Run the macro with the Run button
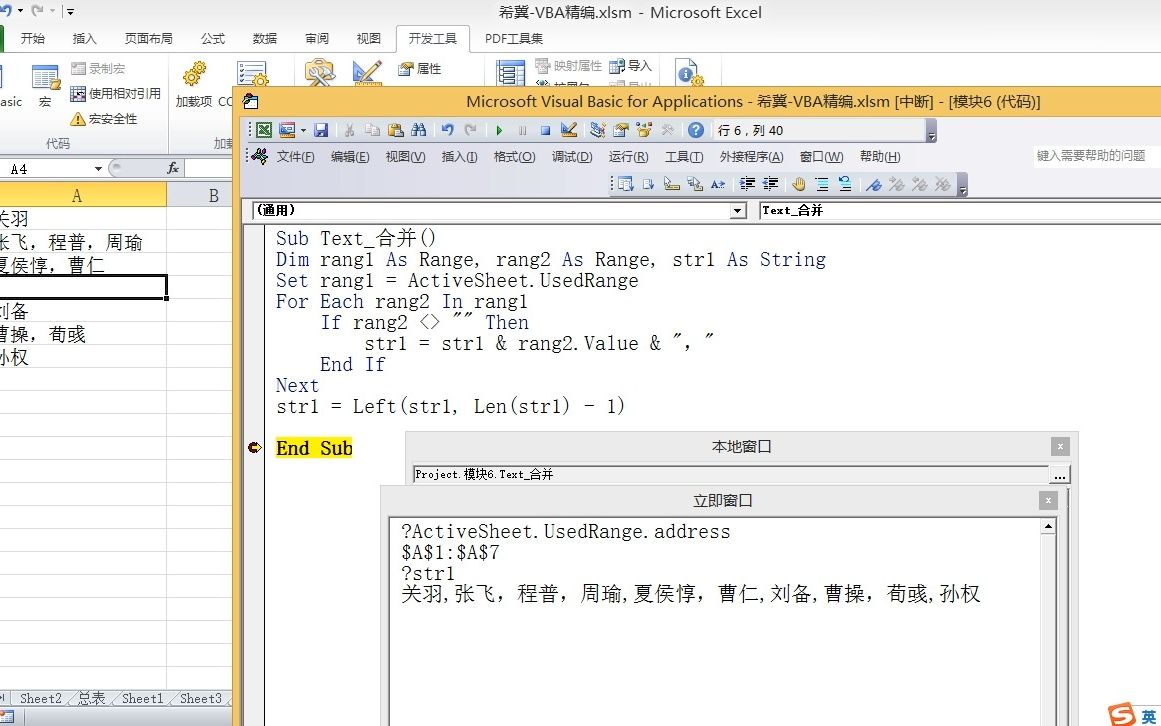The height and width of the screenshot is (726, 1161). (498, 129)
